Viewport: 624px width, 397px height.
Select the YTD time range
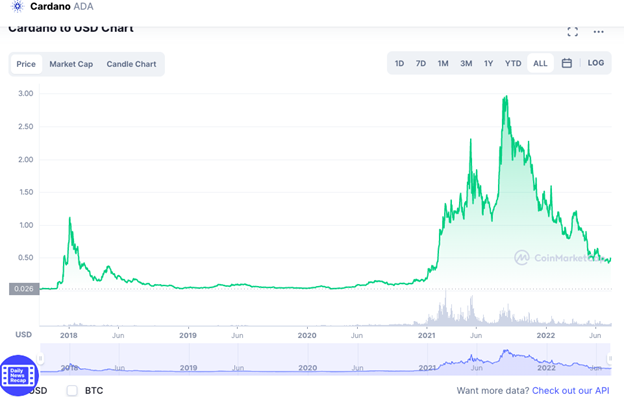tap(513, 63)
